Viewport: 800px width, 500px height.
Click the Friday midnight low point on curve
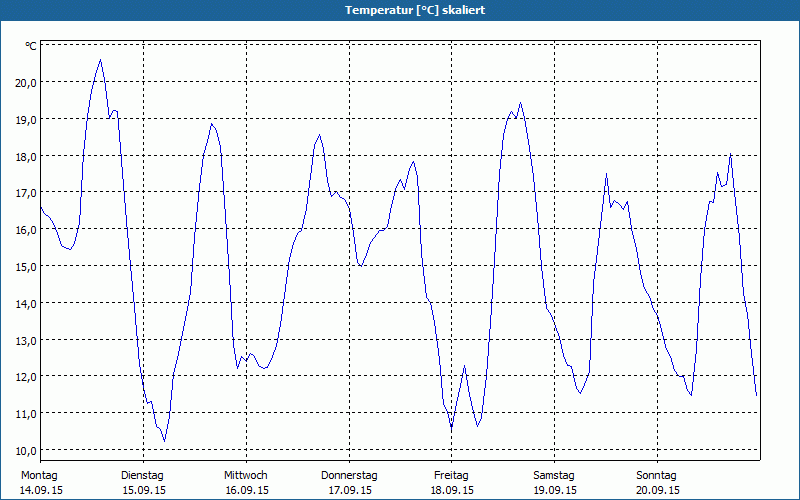coord(452,429)
